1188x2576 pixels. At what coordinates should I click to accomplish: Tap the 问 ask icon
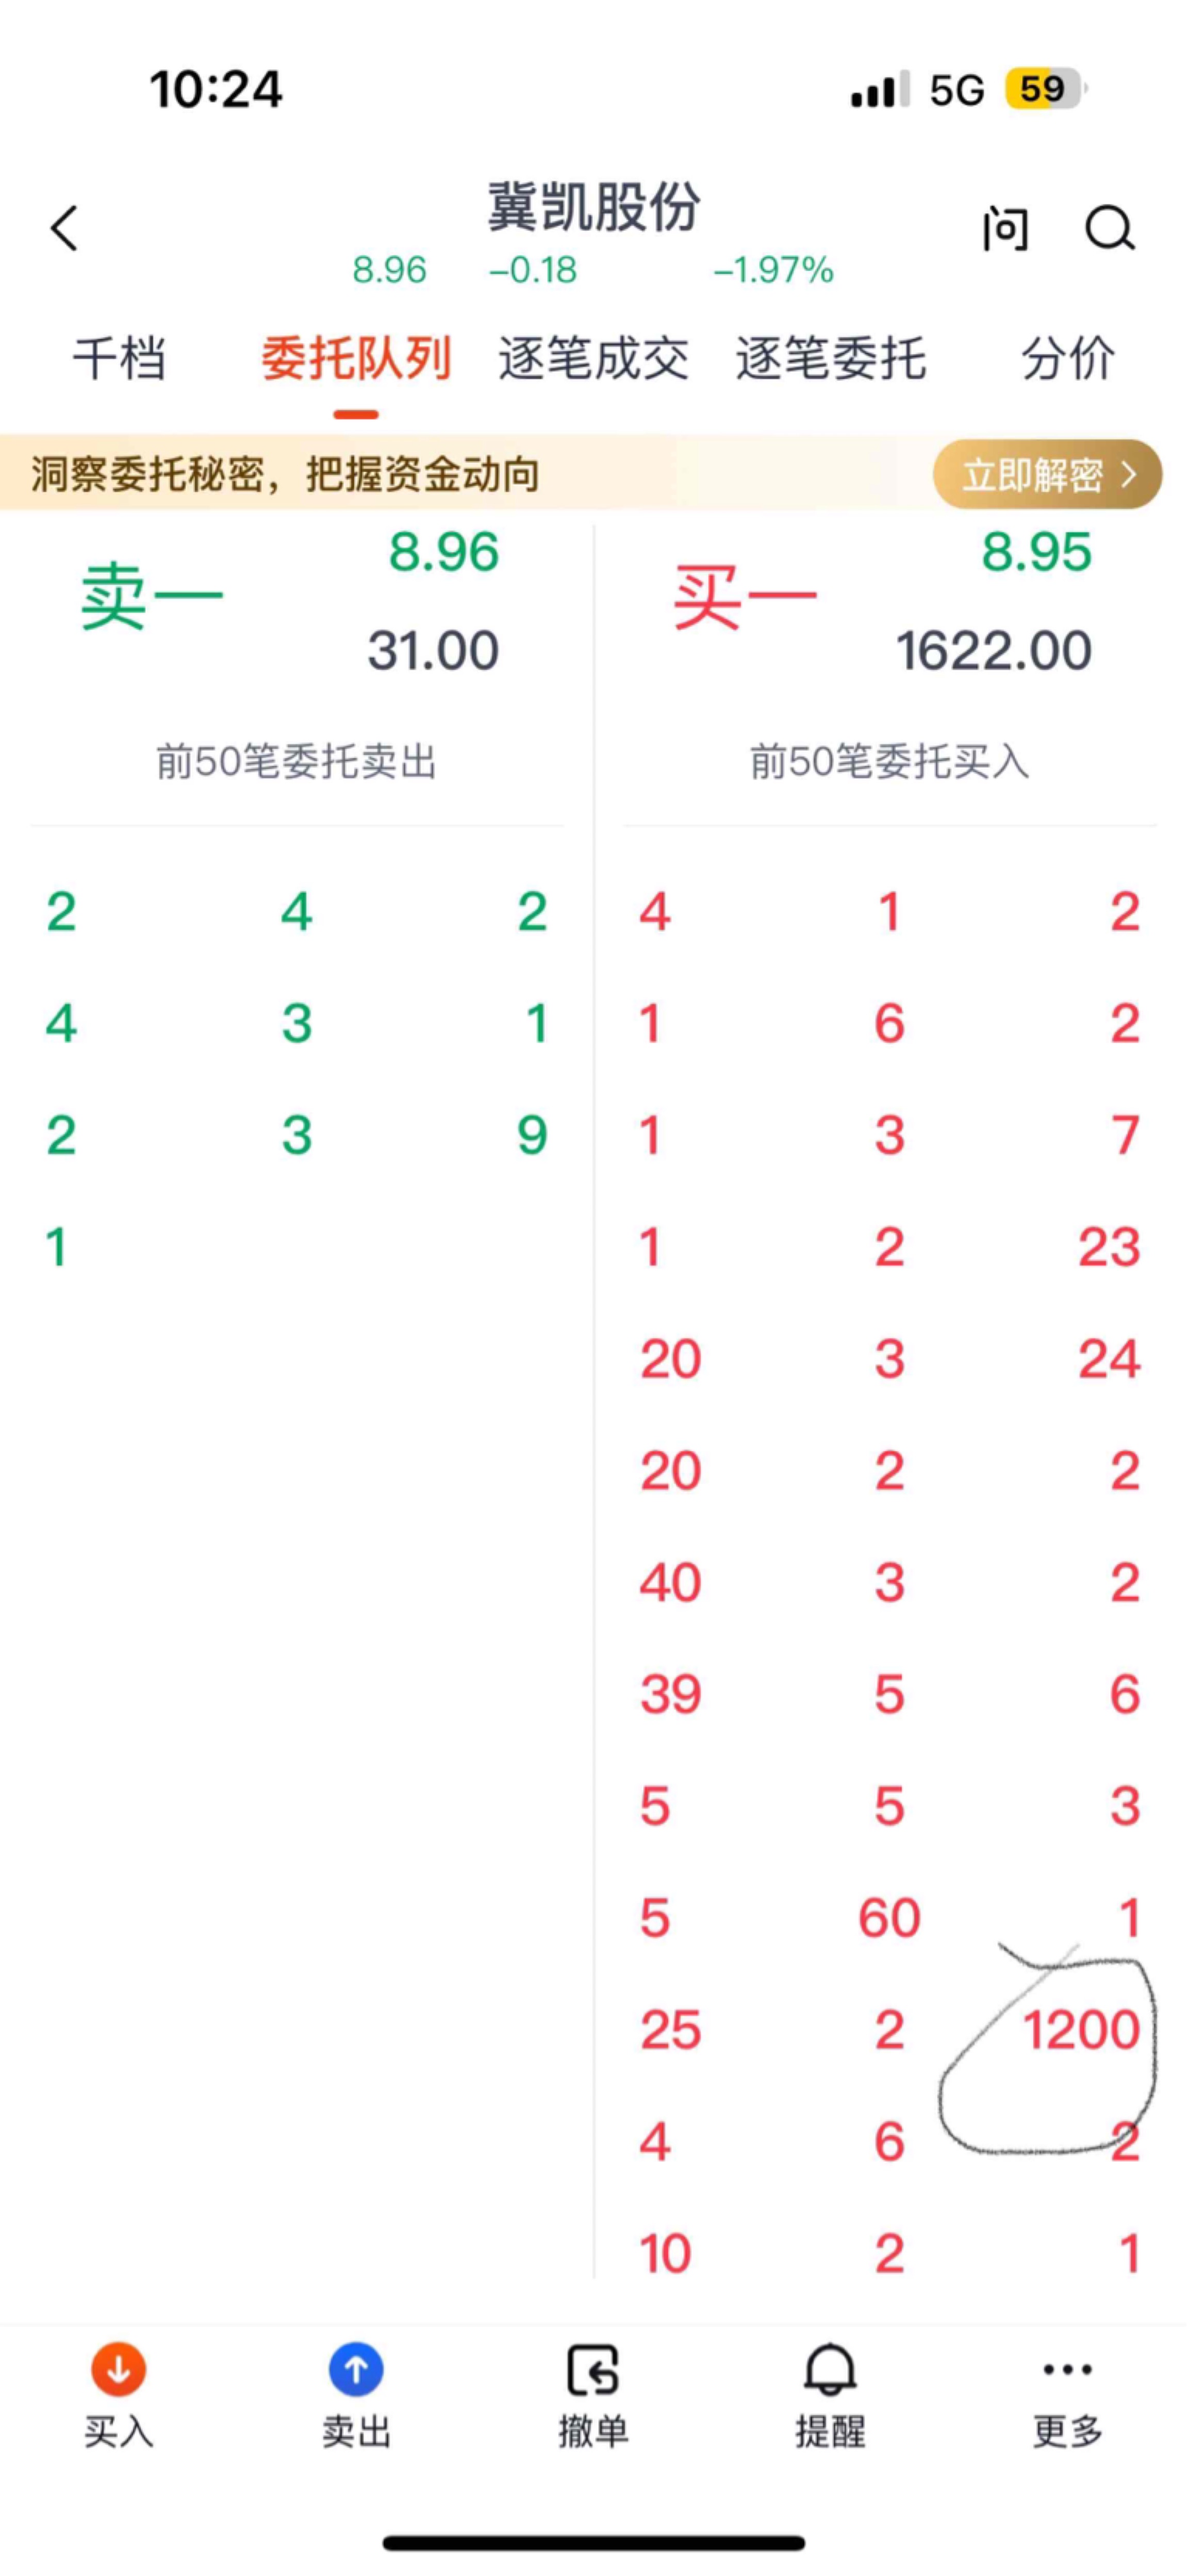[1004, 229]
